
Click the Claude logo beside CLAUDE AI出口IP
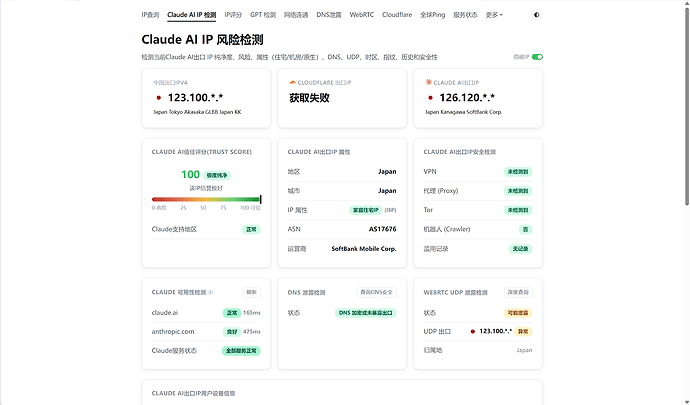tap(428, 82)
